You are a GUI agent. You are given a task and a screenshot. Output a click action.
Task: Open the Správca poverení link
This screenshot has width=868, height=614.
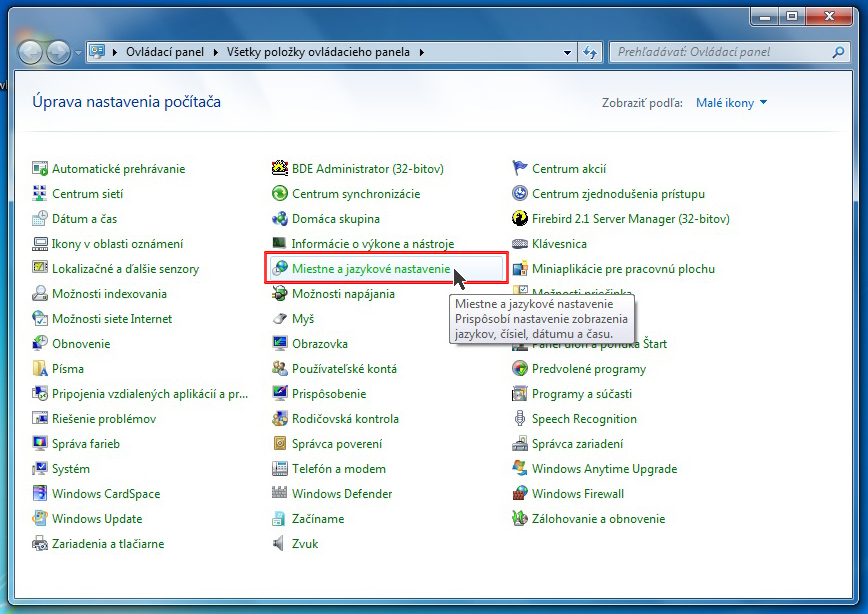(337, 443)
